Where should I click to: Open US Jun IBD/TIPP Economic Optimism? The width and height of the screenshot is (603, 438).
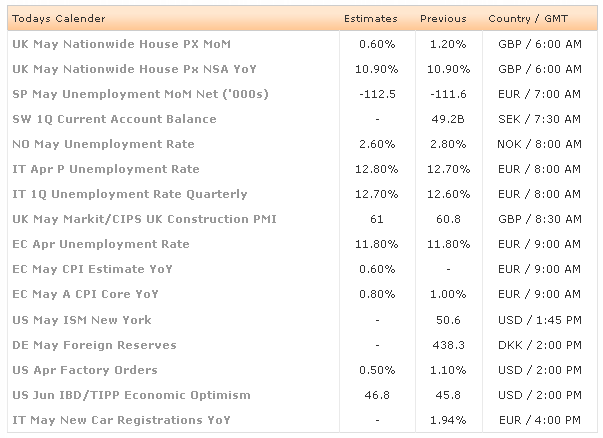pyautogui.click(x=131, y=395)
